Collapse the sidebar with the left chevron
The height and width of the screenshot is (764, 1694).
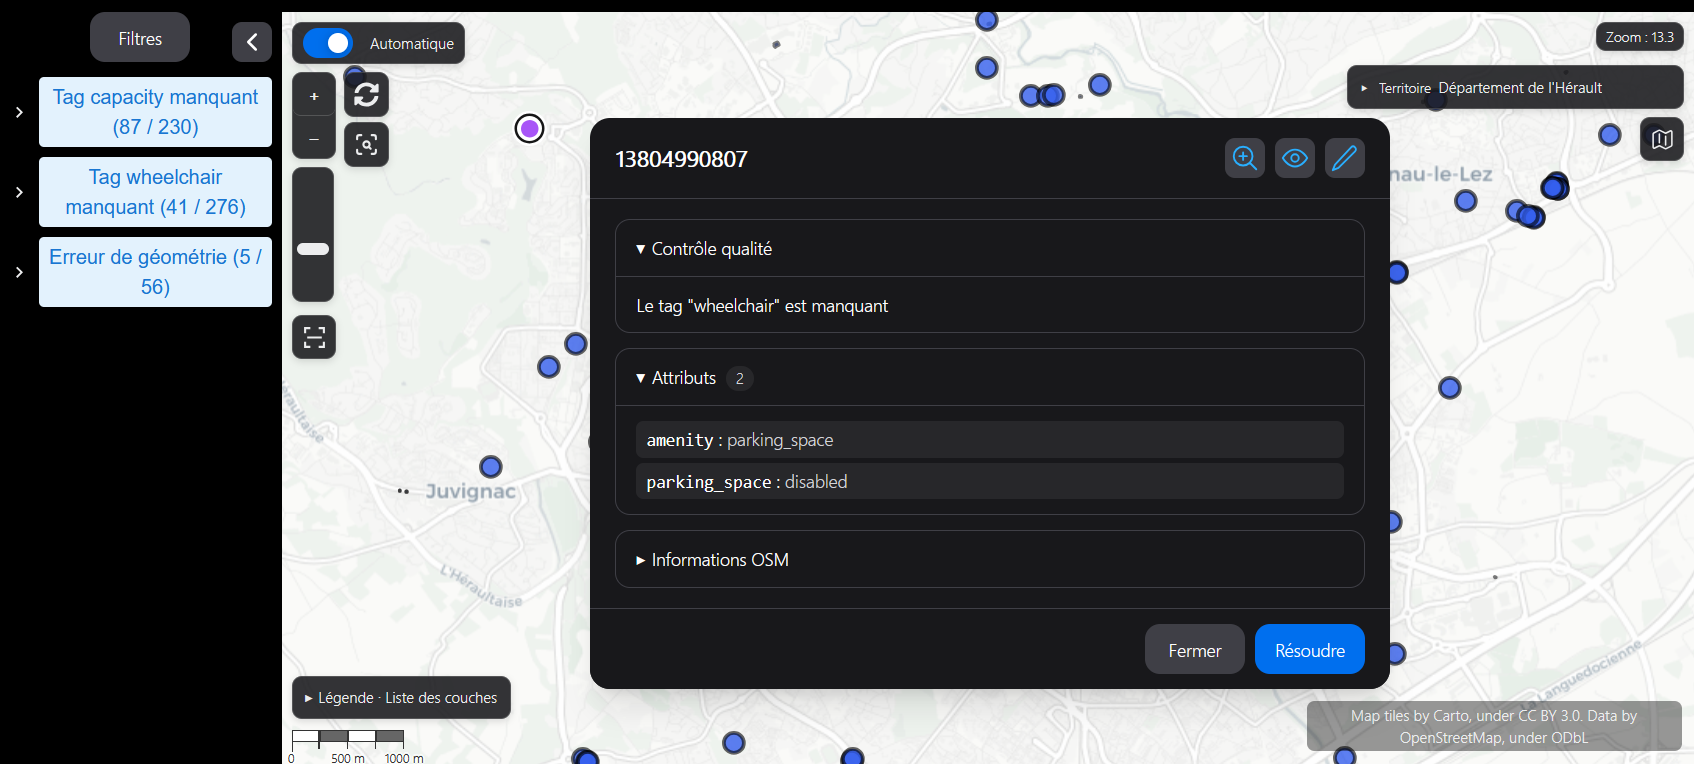point(252,42)
